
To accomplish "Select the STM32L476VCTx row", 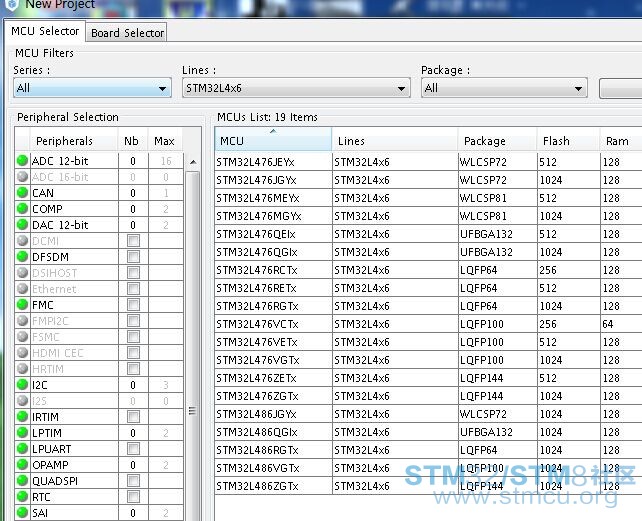I will (428, 324).
